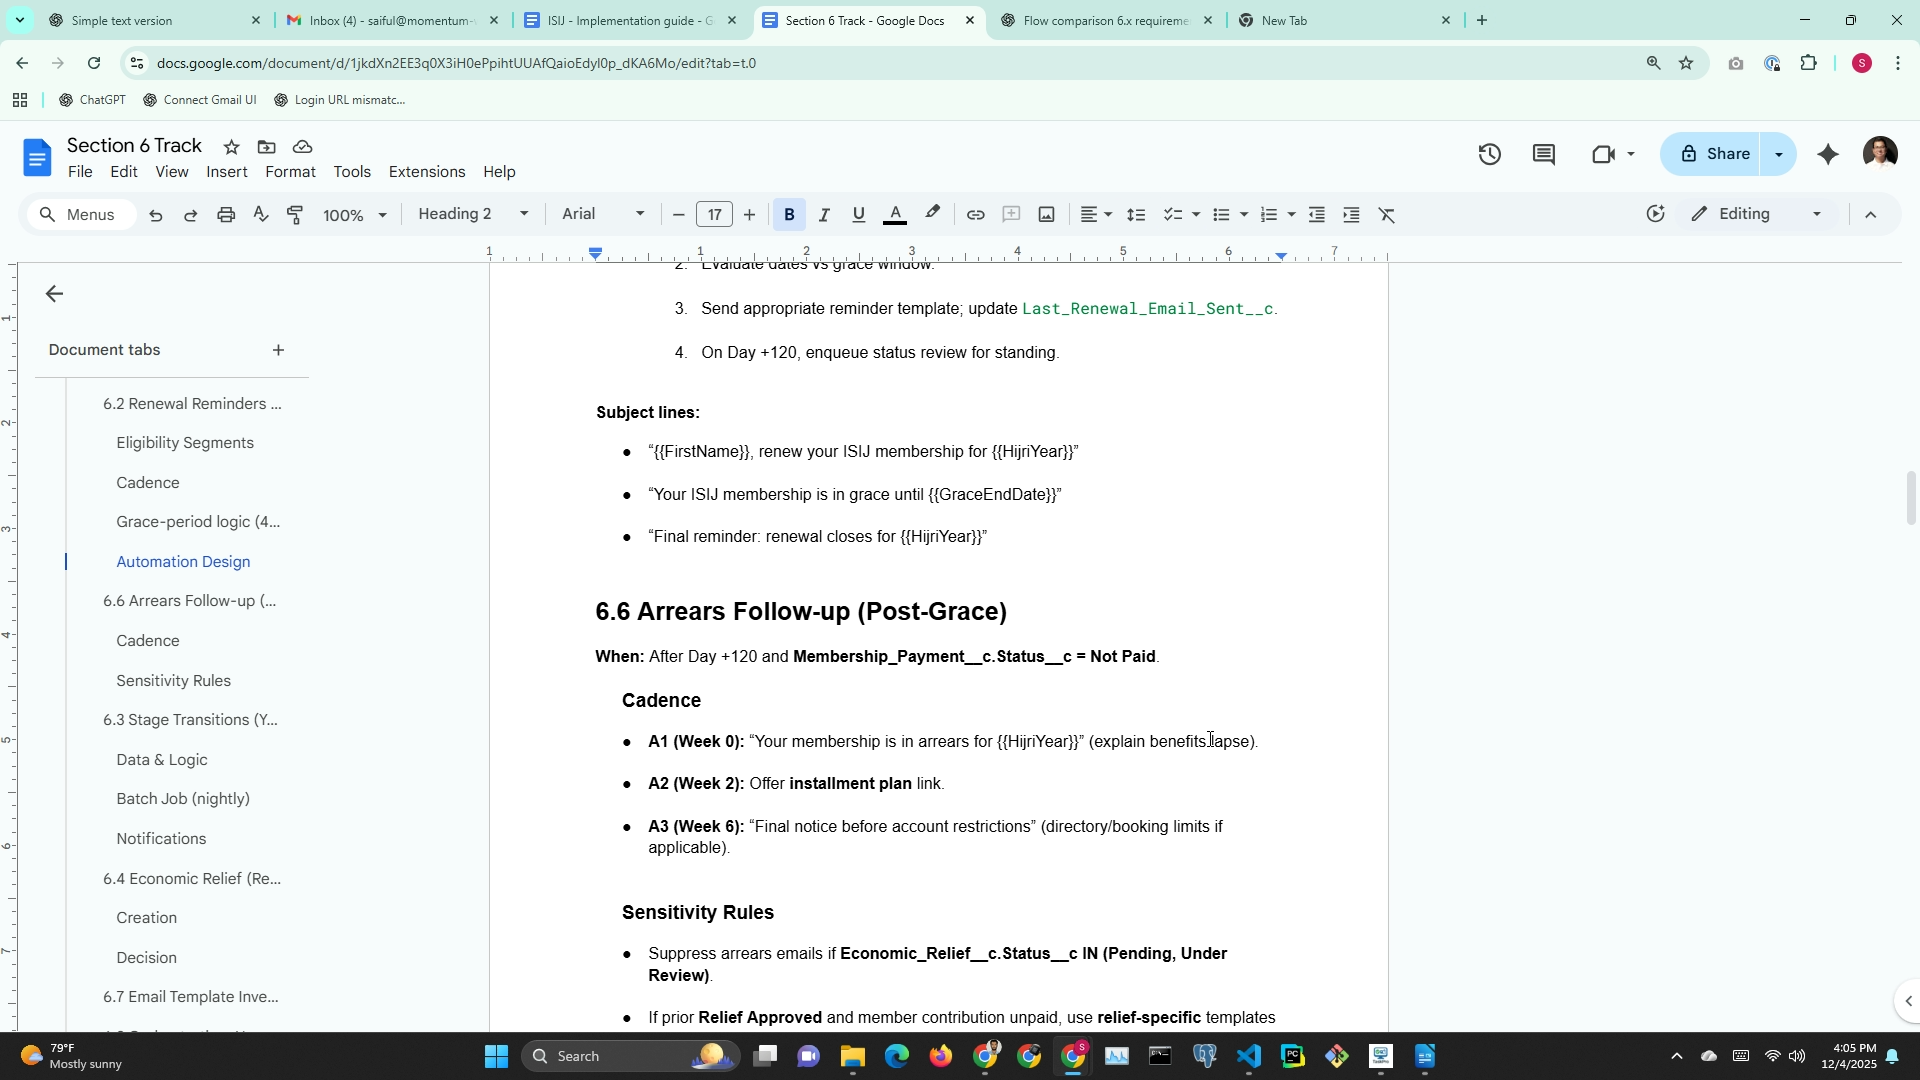Click the clear formatting icon
1920x1080 pixels.
(1387, 215)
